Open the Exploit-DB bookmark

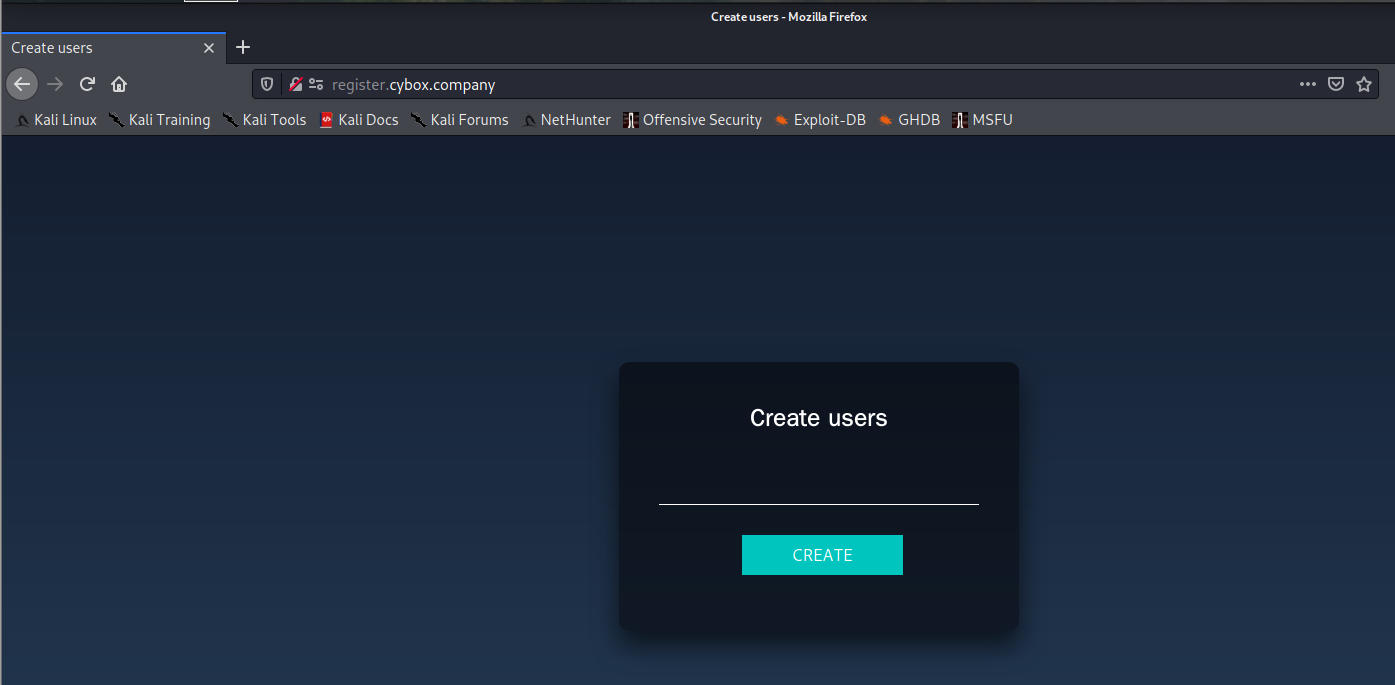click(x=820, y=120)
